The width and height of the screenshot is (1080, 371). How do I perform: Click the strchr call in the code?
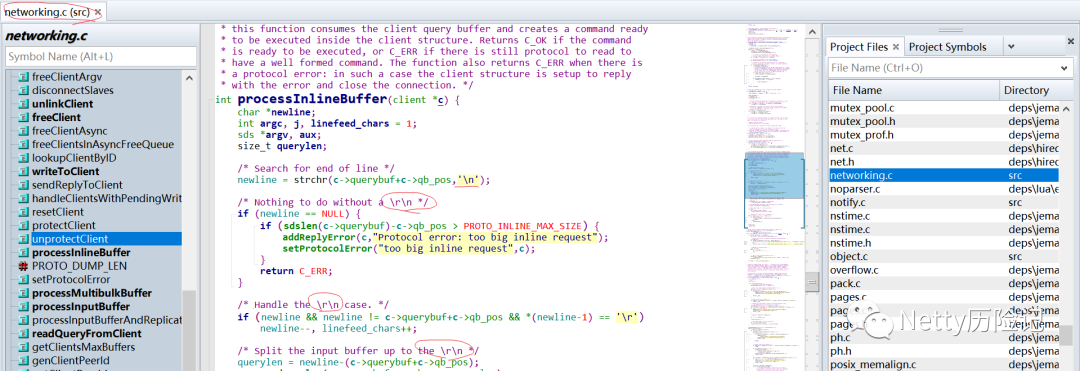(x=310, y=180)
